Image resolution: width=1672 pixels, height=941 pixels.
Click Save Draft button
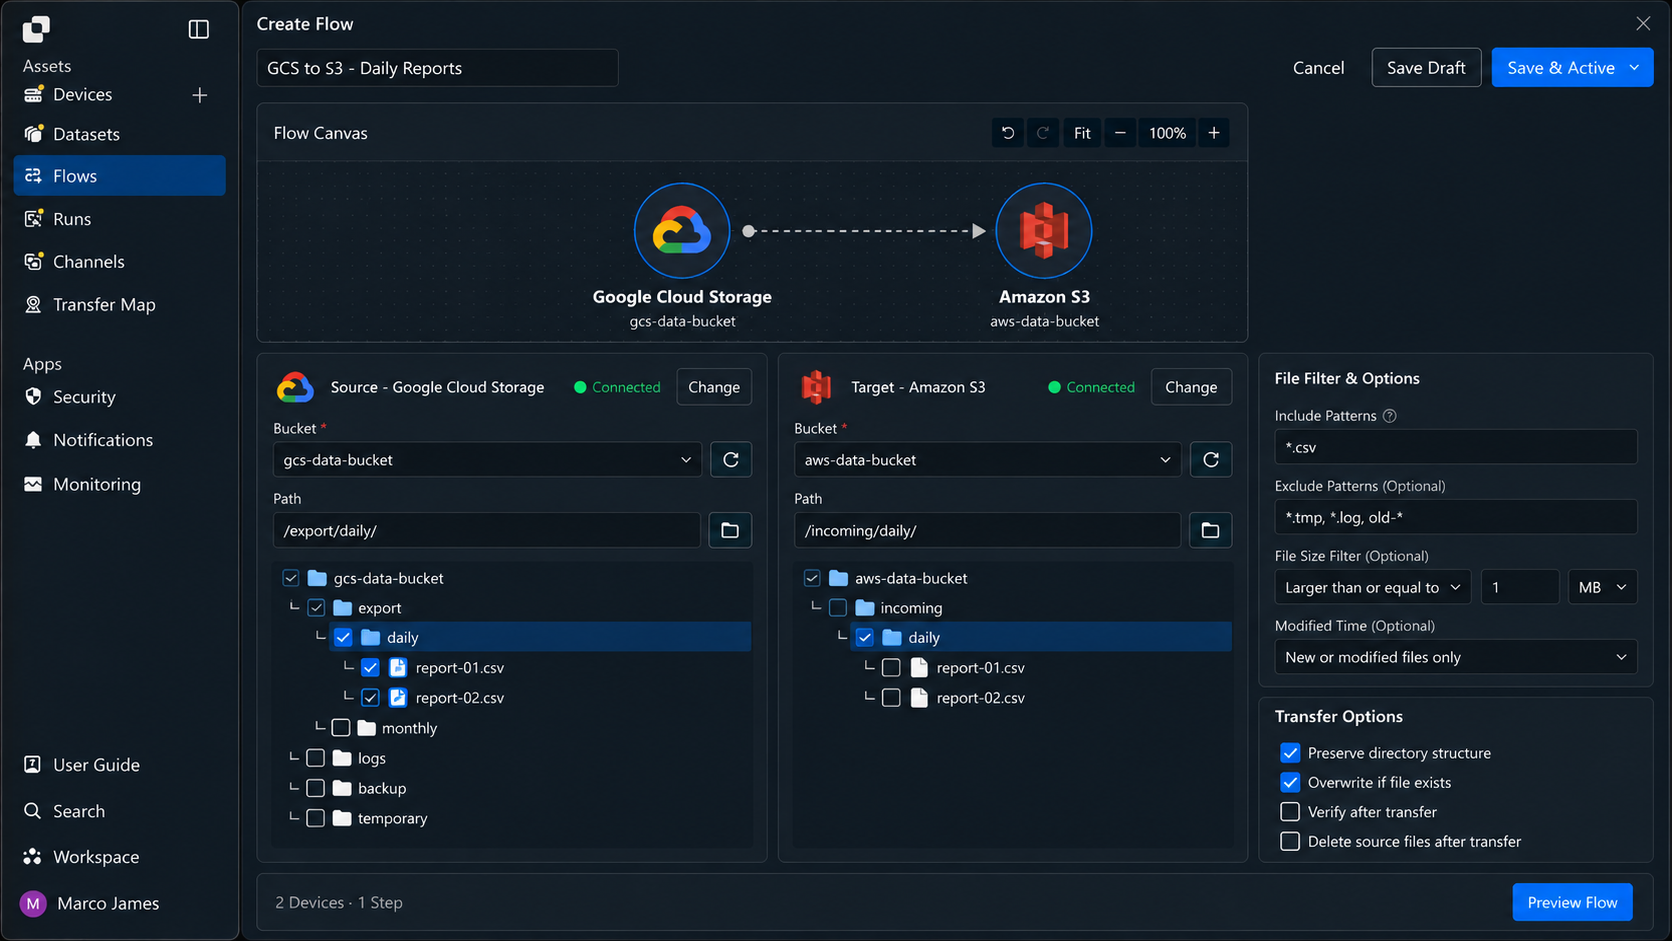point(1426,68)
